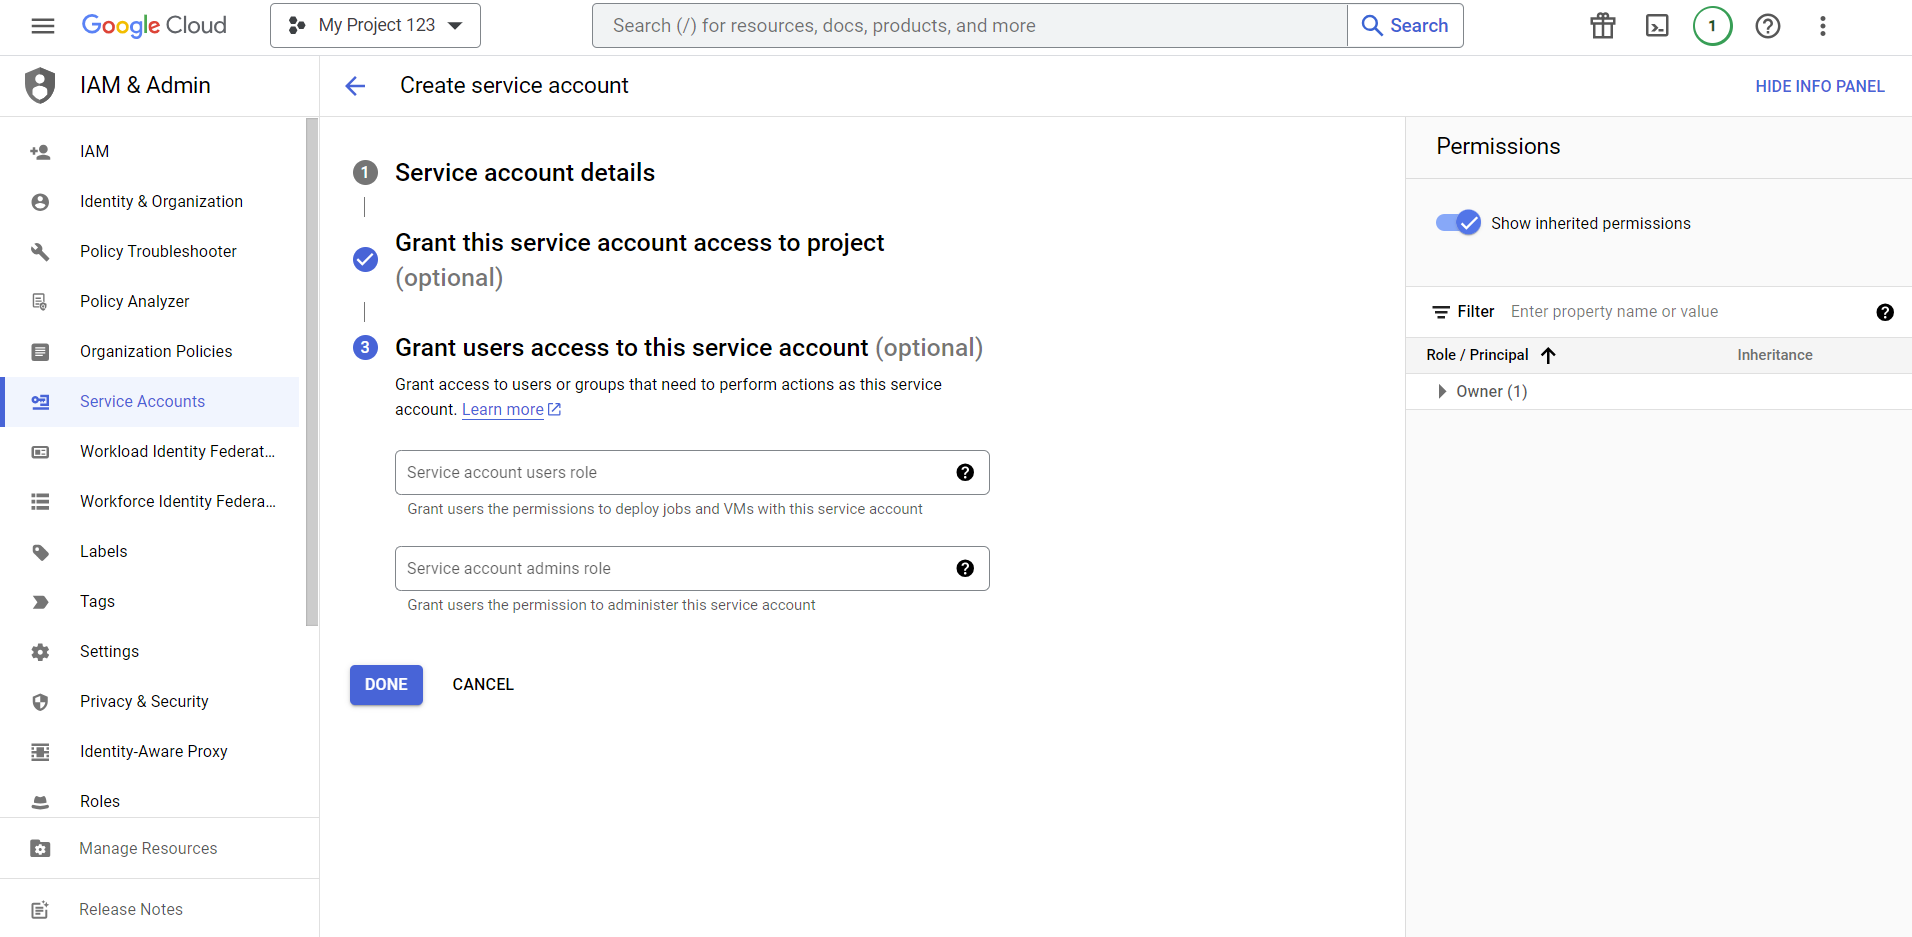The width and height of the screenshot is (1912, 937).
Task: Open Manage Resources
Action: 148,849
